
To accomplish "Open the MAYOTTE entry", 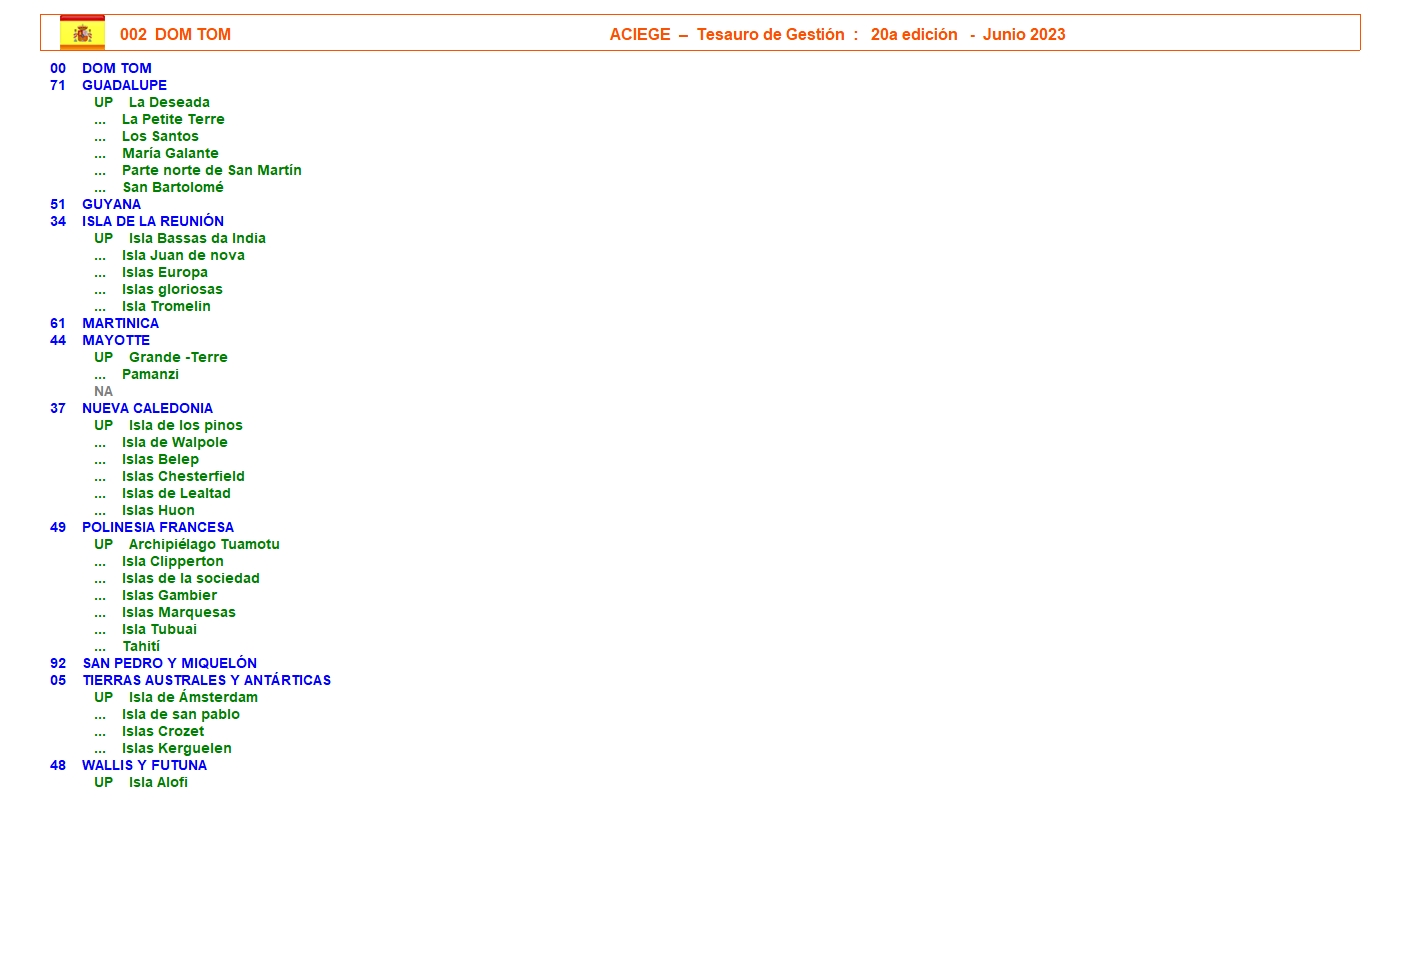I will coord(116,340).
